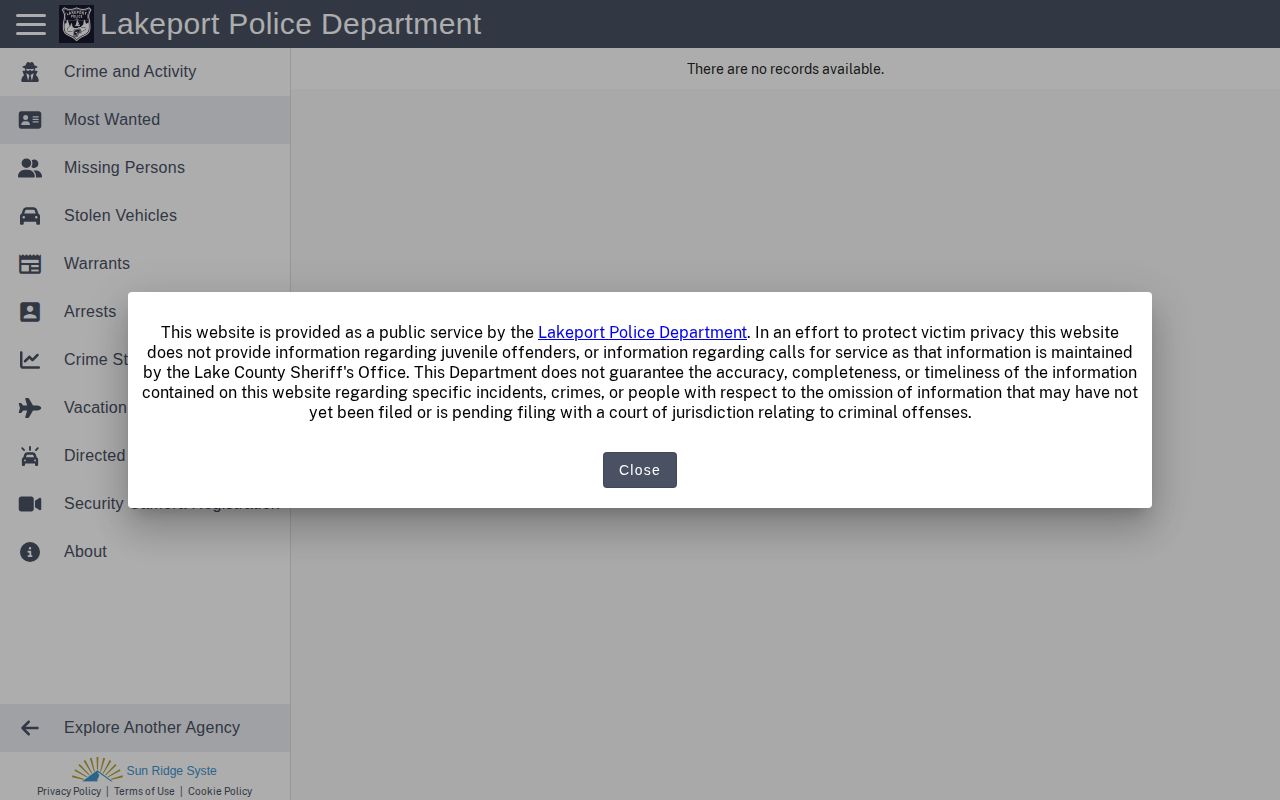Open the About page

[x=145, y=552]
